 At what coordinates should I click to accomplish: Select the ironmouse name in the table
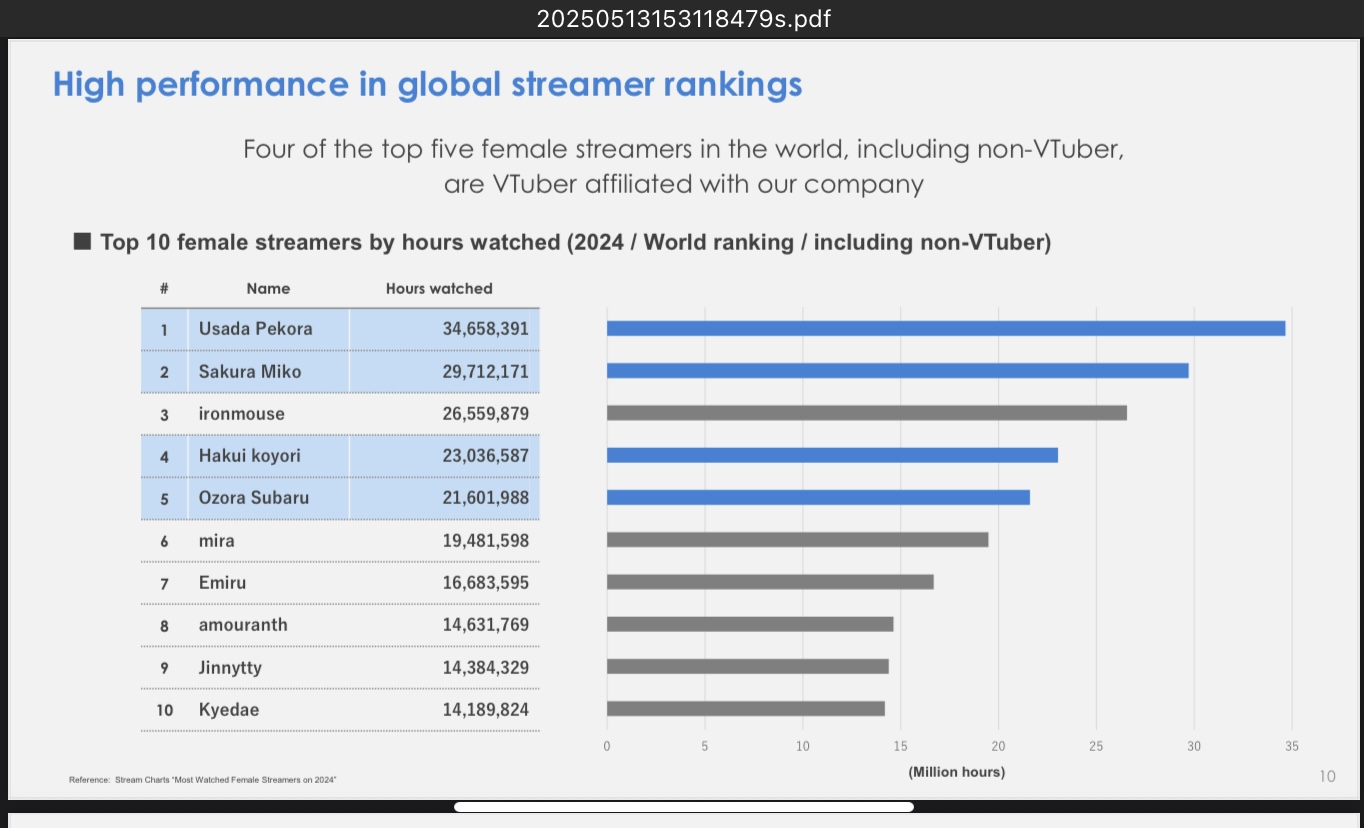point(241,414)
